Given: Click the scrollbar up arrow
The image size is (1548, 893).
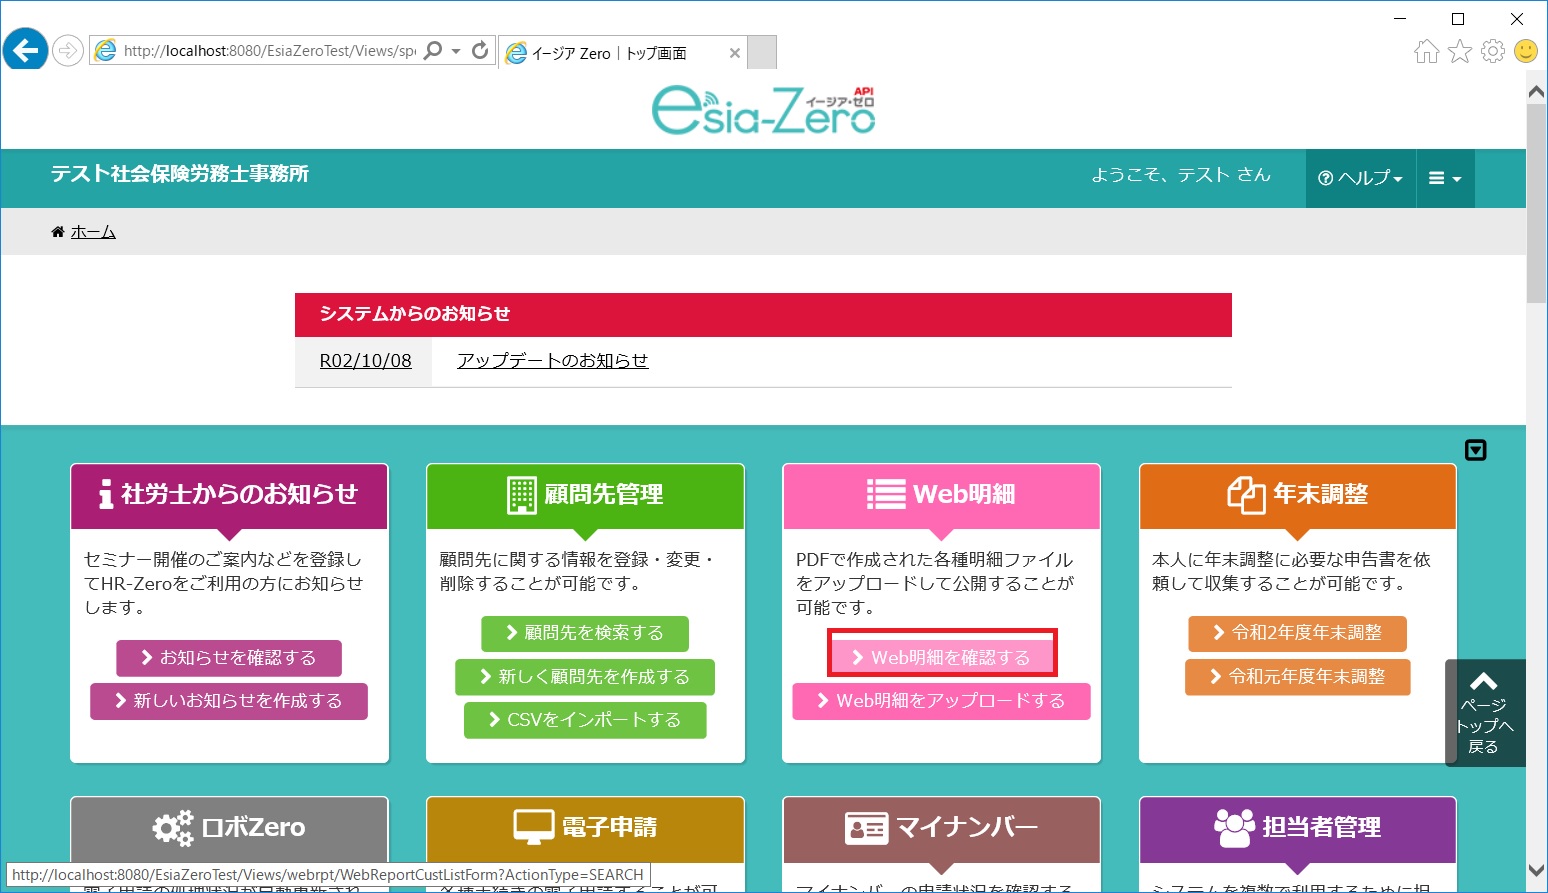Looking at the screenshot, I should click(x=1537, y=91).
